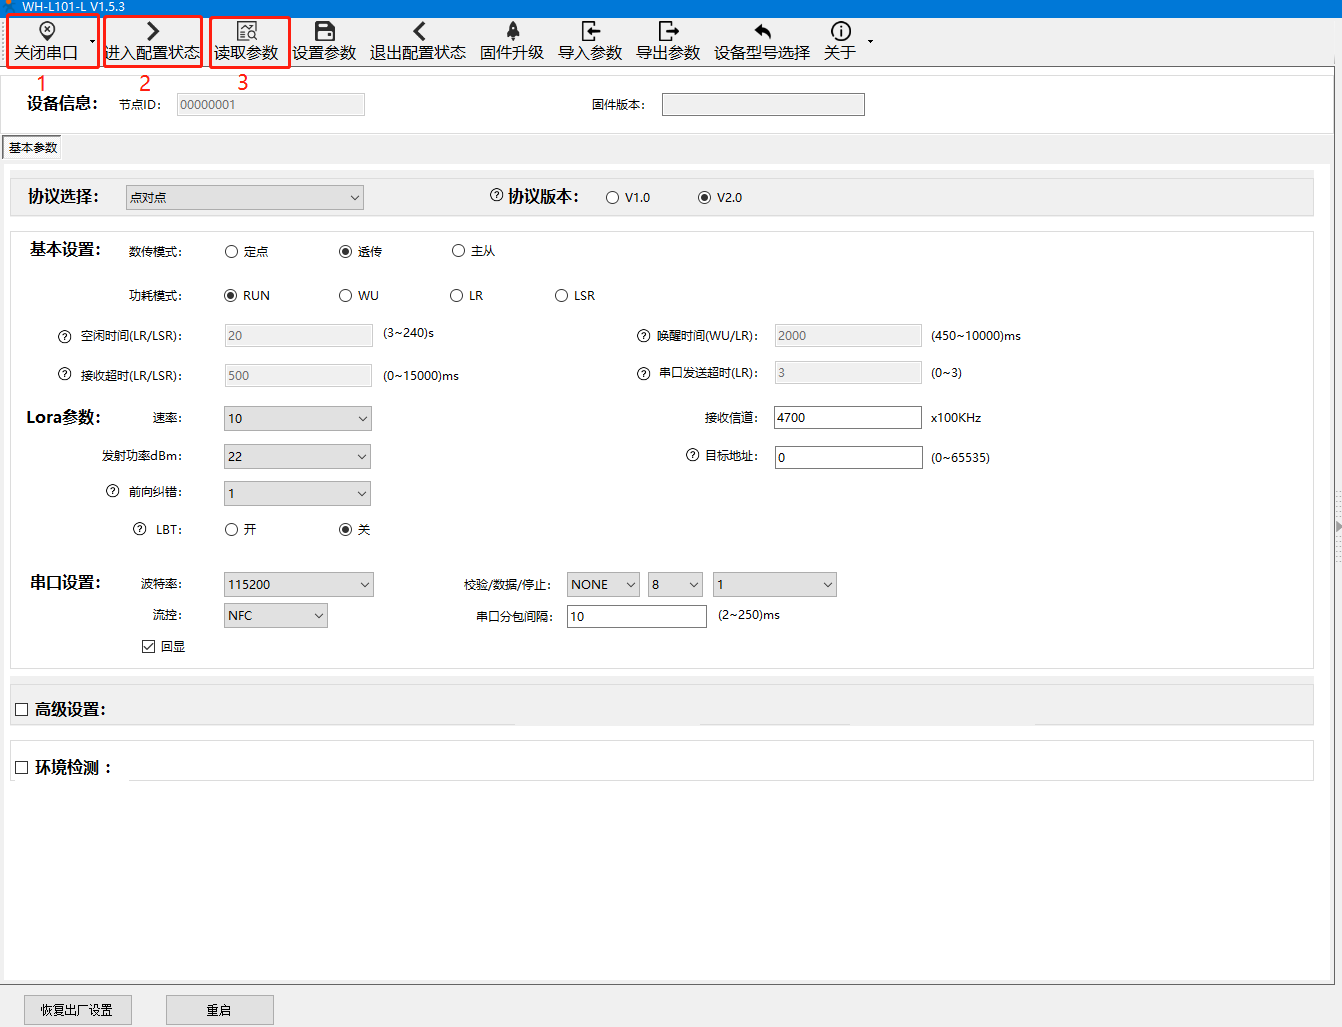The width and height of the screenshot is (1342, 1027).
Task: Switch to the 基本参数 tab
Action: click(x=33, y=148)
